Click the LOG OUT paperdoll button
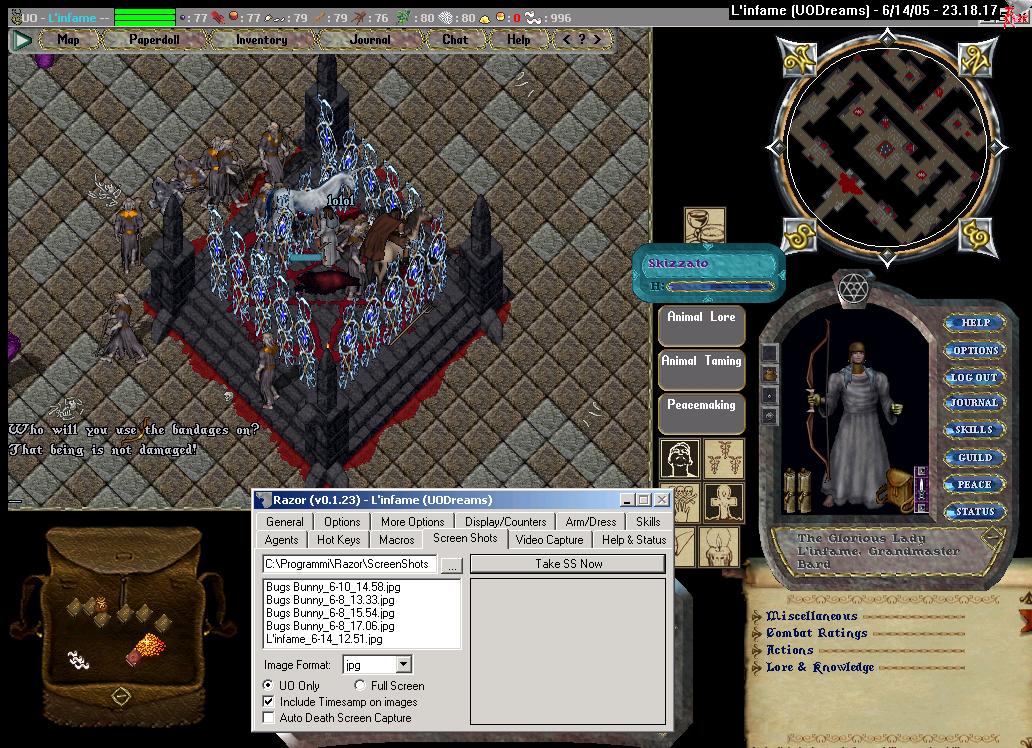The image size is (1032, 748). (973, 377)
